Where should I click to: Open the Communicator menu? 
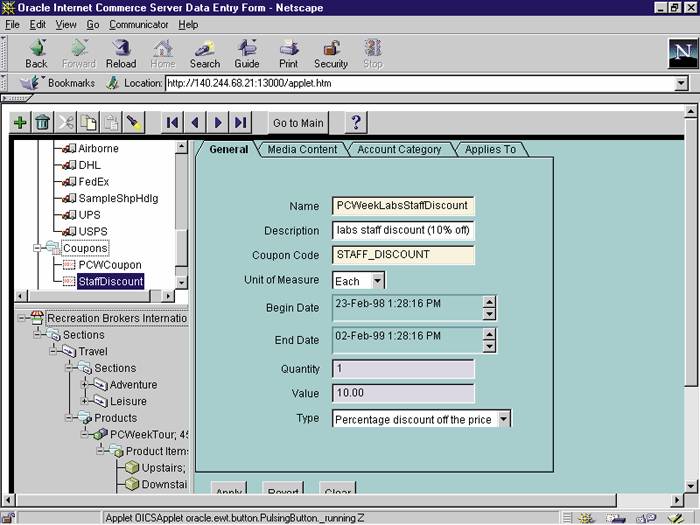139,25
